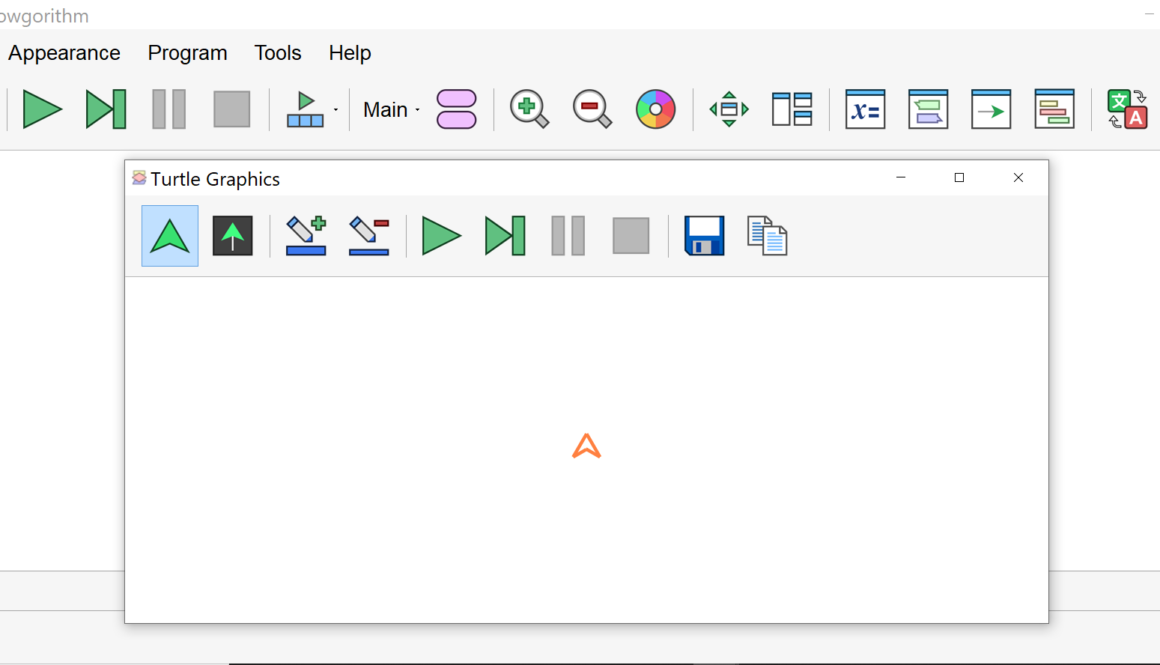This screenshot has width=1160, height=665.
Task: Close the Turtle Graphics window
Action: [x=1019, y=178]
